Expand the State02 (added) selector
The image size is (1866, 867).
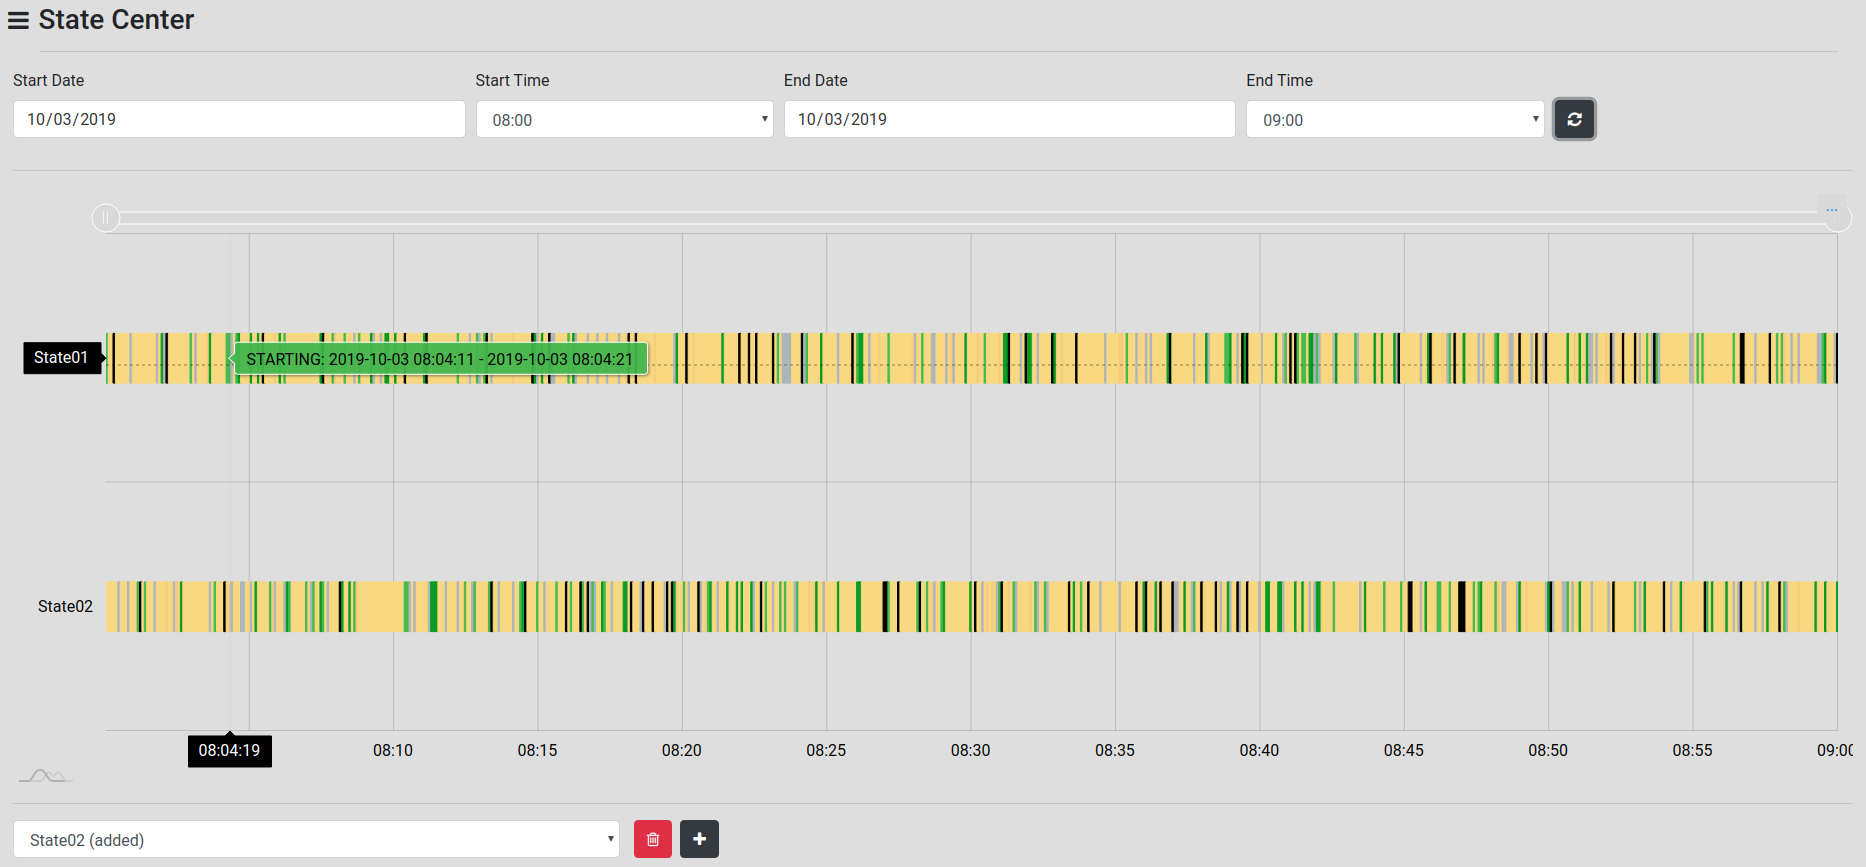(316, 840)
